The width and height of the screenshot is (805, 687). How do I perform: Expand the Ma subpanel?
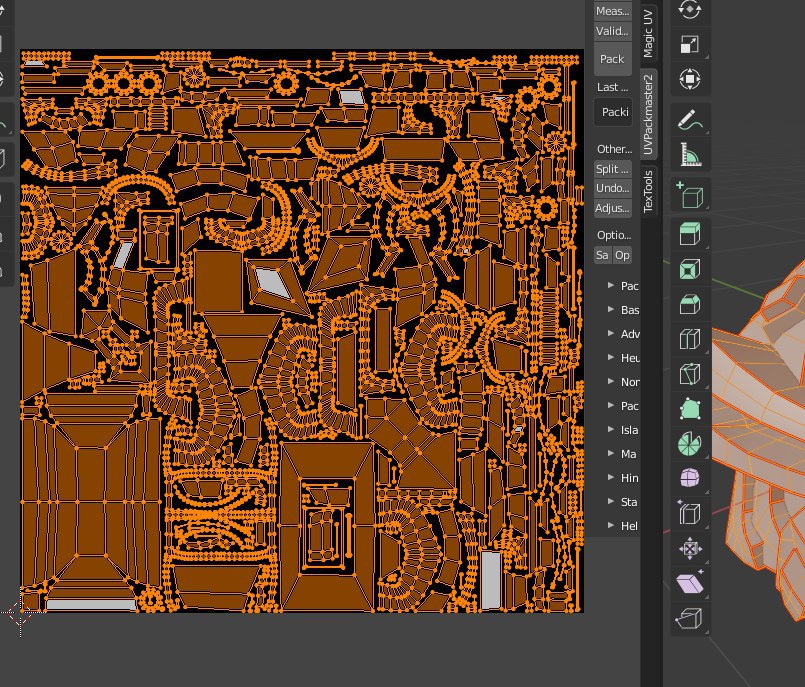[611, 453]
